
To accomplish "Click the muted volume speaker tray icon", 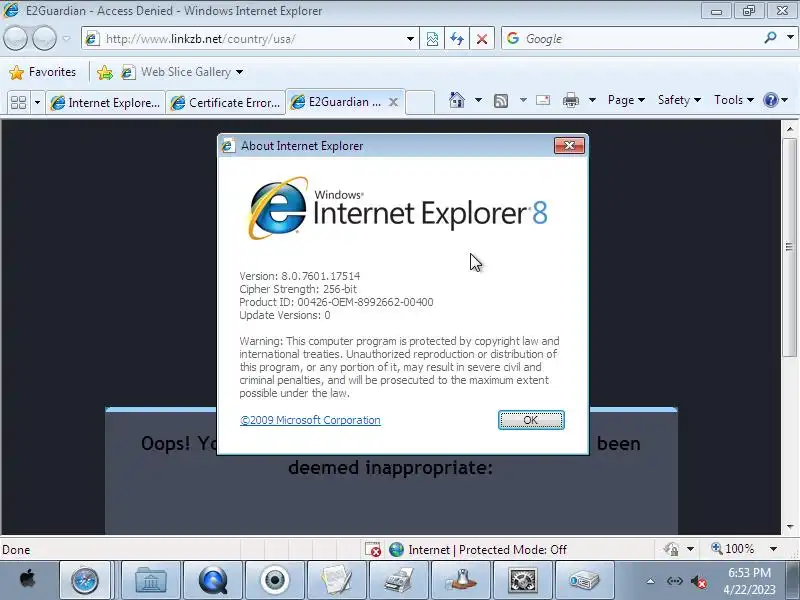I will point(698,582).
